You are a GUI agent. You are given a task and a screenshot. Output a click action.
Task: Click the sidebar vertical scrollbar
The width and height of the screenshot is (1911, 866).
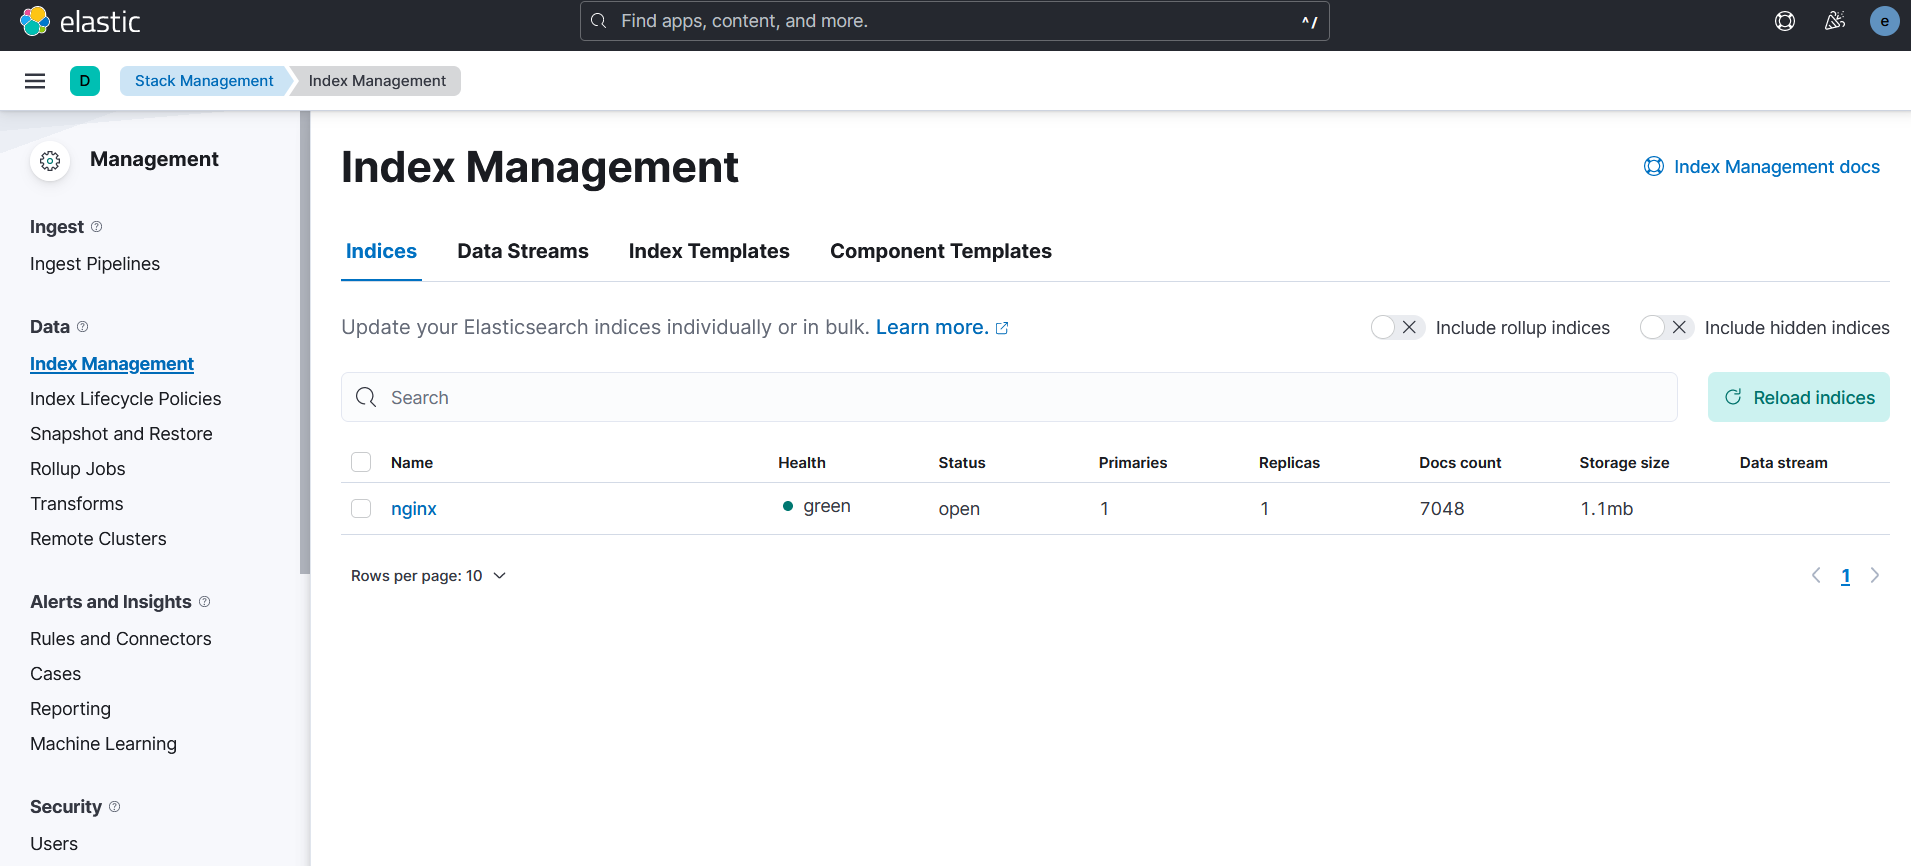pos(305,343)
